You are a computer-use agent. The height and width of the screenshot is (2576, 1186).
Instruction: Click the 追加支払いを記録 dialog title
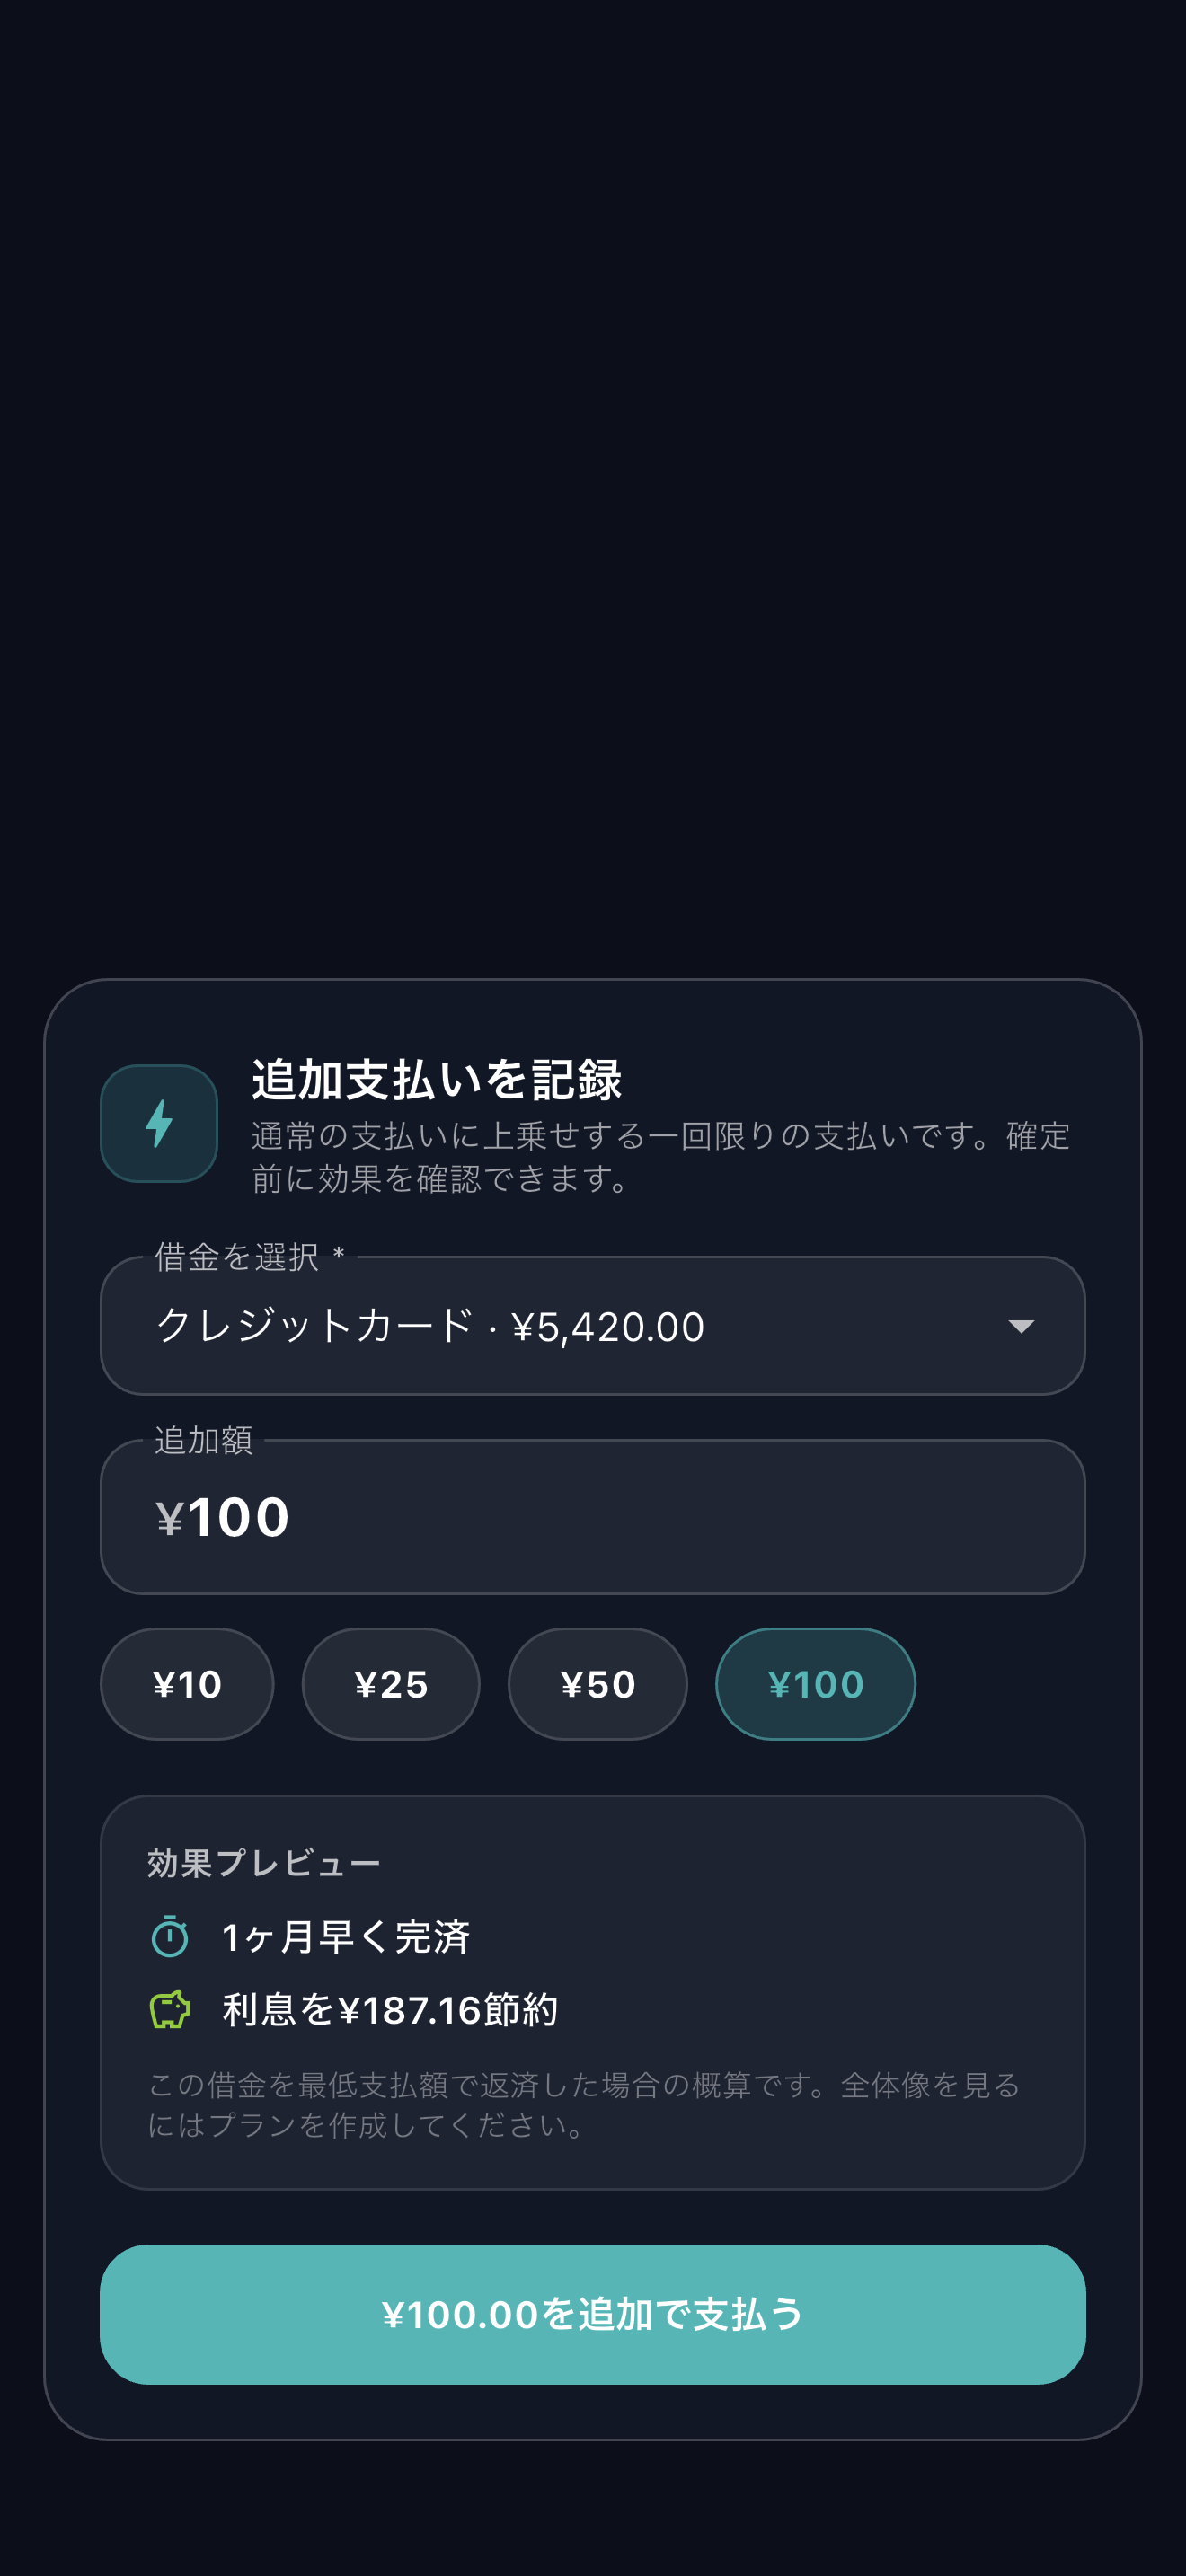click(437, 1080)
